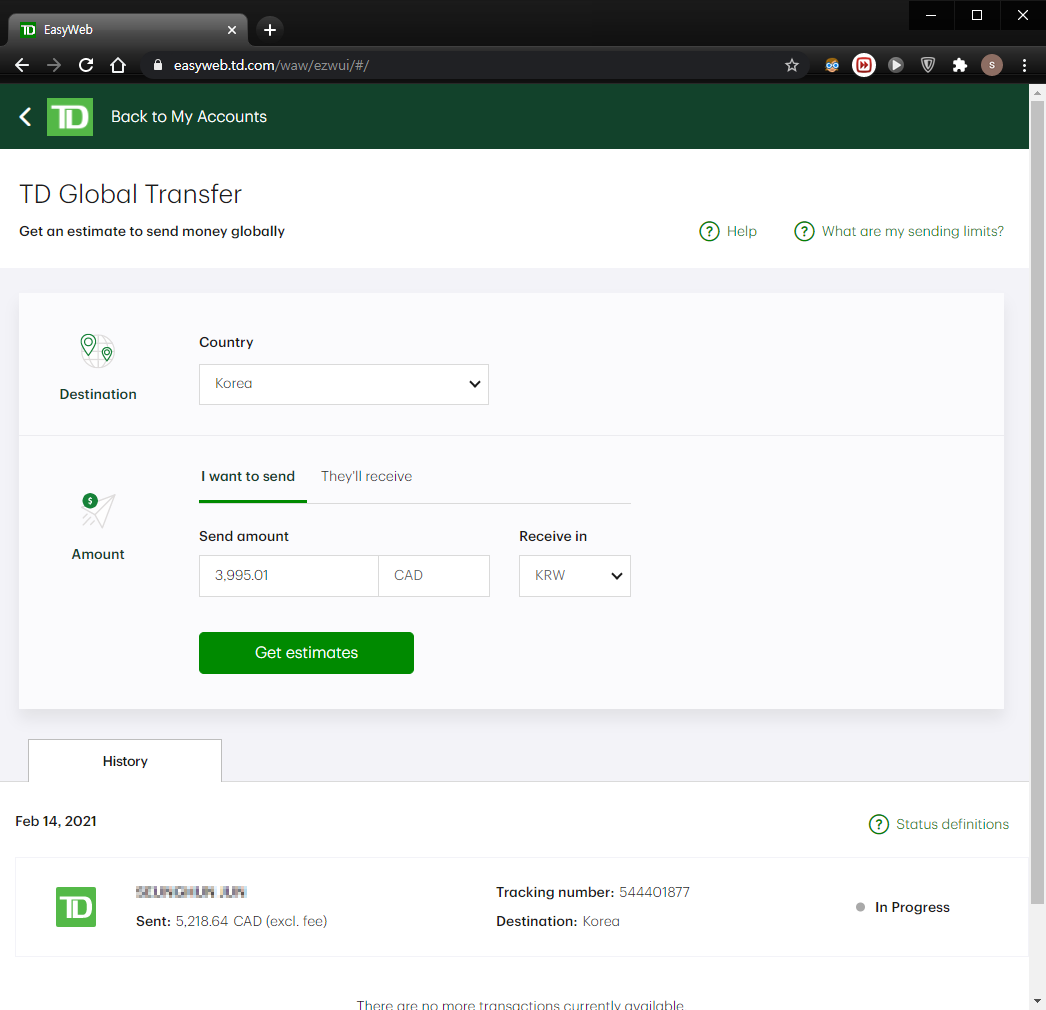This screenshot has width=1046, height=1010.
Task: Bookmark this page with the star icon
Action: pos(792,65)
